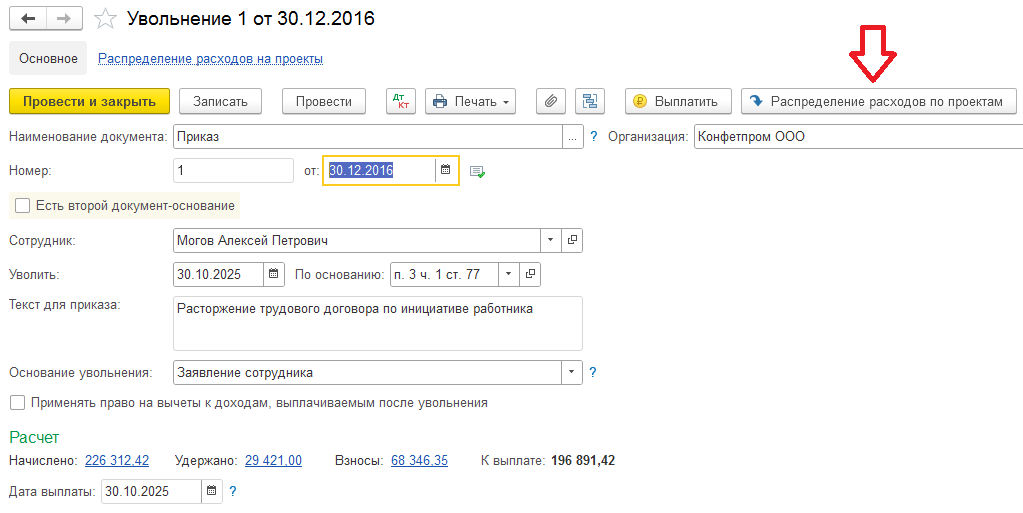Viewport: 1023px width, 513px height.
Task: Click the back navigation arrow
Action: tap(28, 19)
